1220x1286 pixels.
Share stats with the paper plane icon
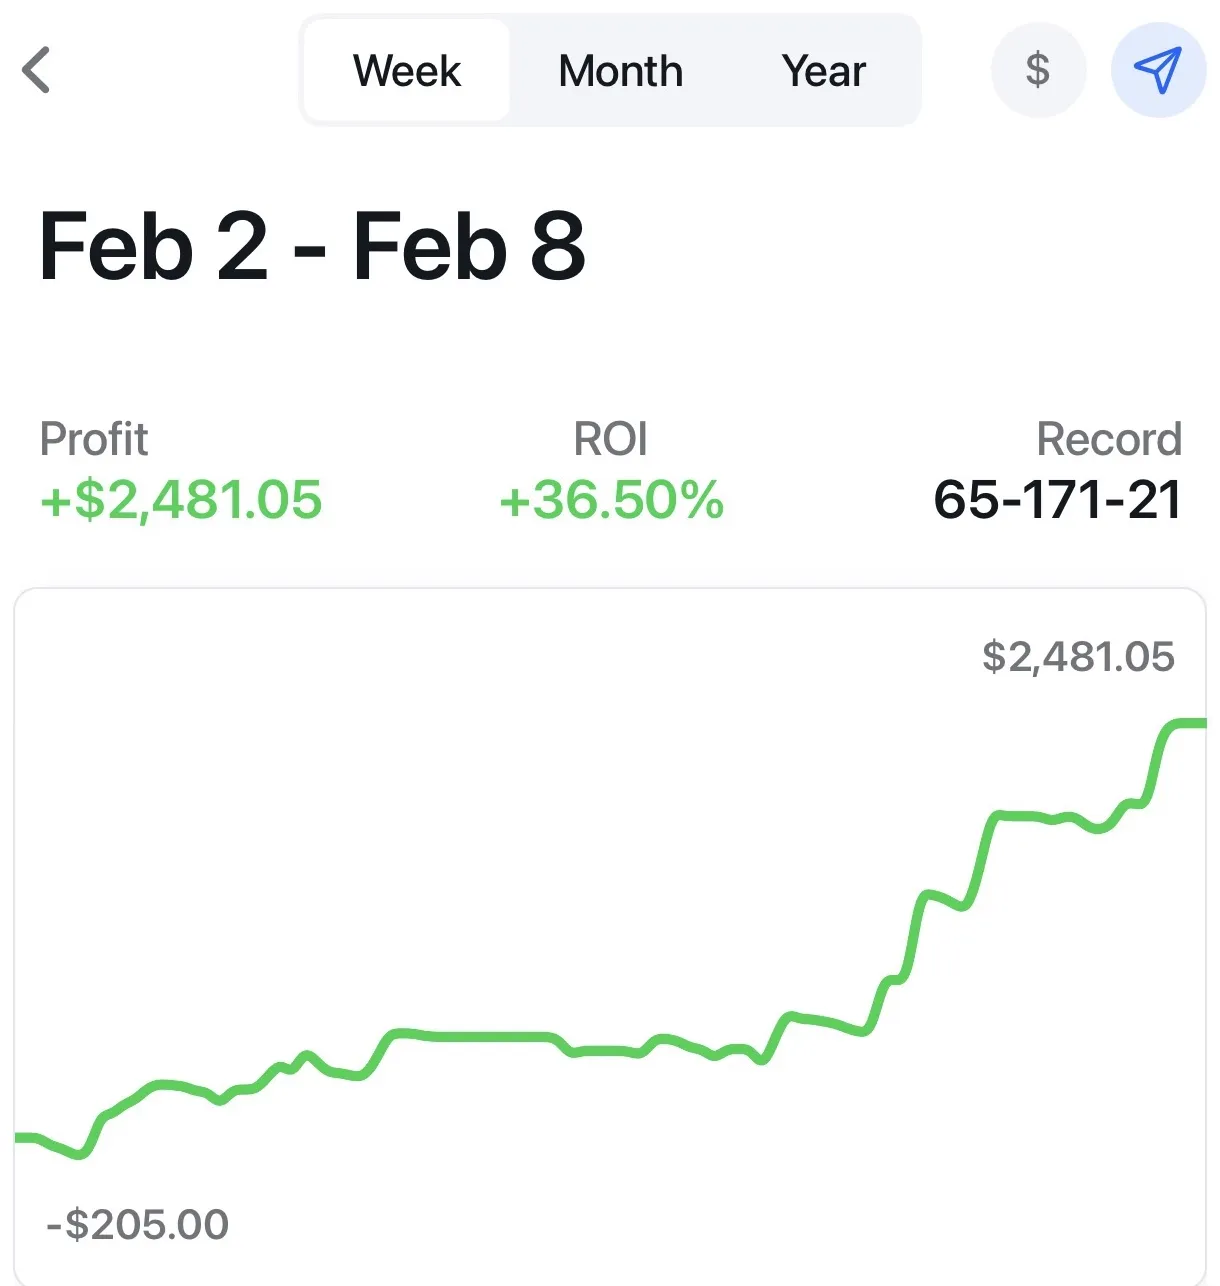1158,70
